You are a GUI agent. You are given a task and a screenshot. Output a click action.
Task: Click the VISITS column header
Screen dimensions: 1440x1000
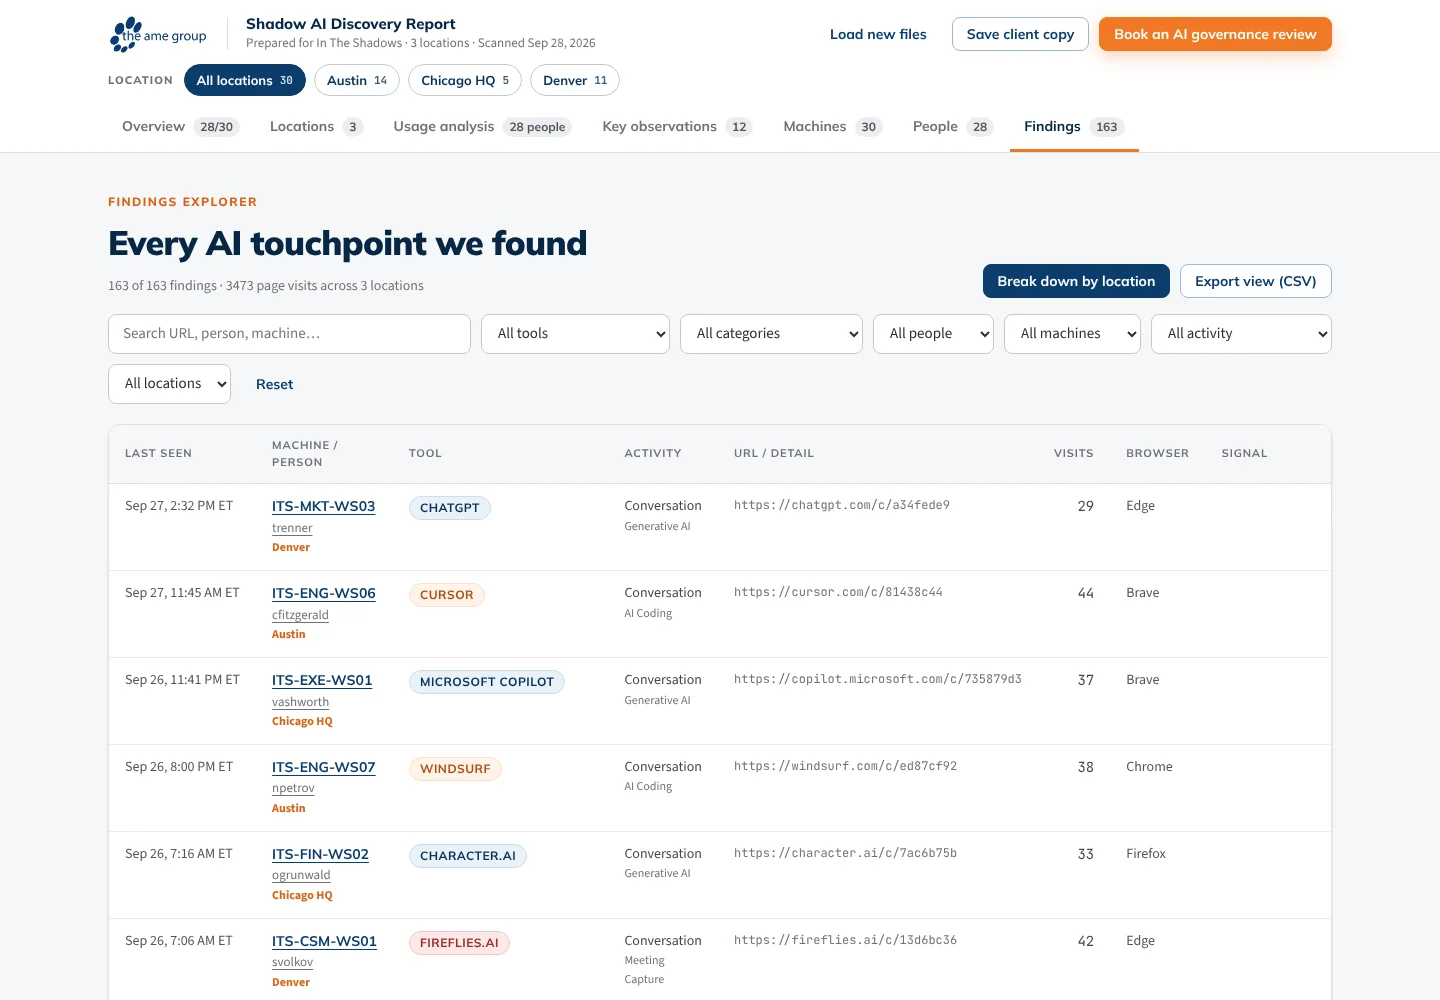(x=1073, y=453)
